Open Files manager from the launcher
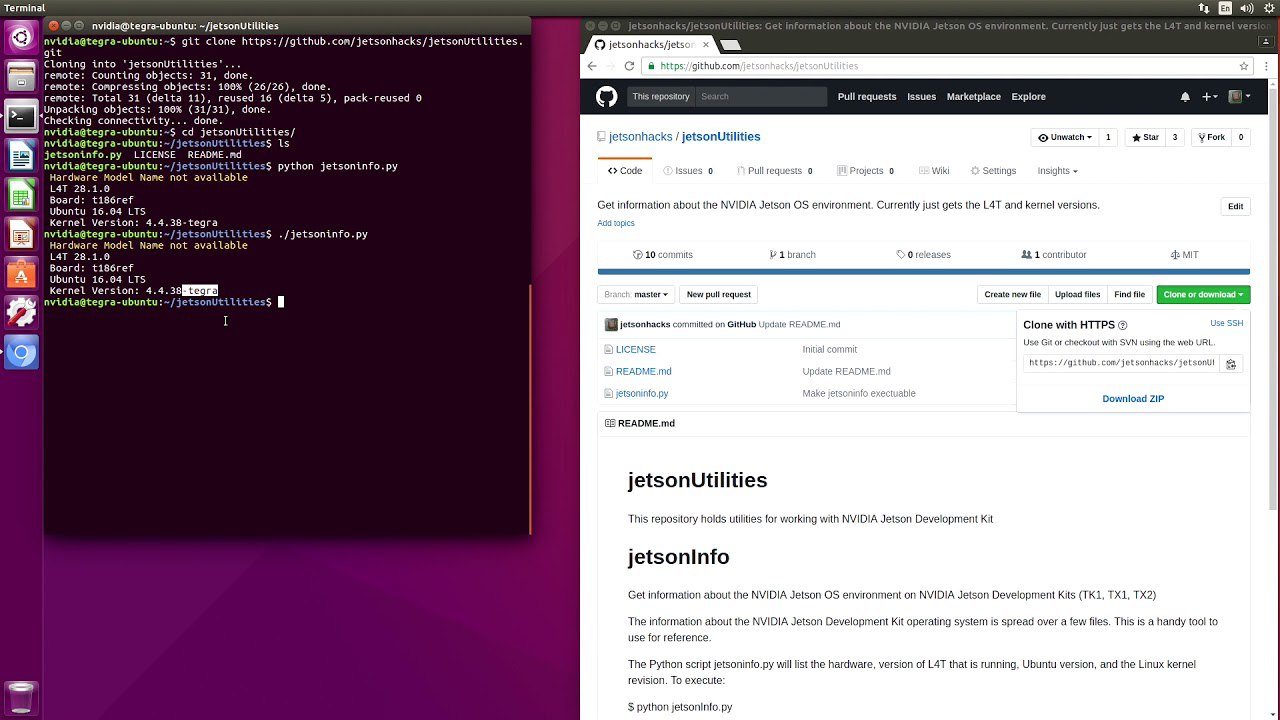Image resolution: width=1280 pixels, height=720 pixels. click(21, 78)
